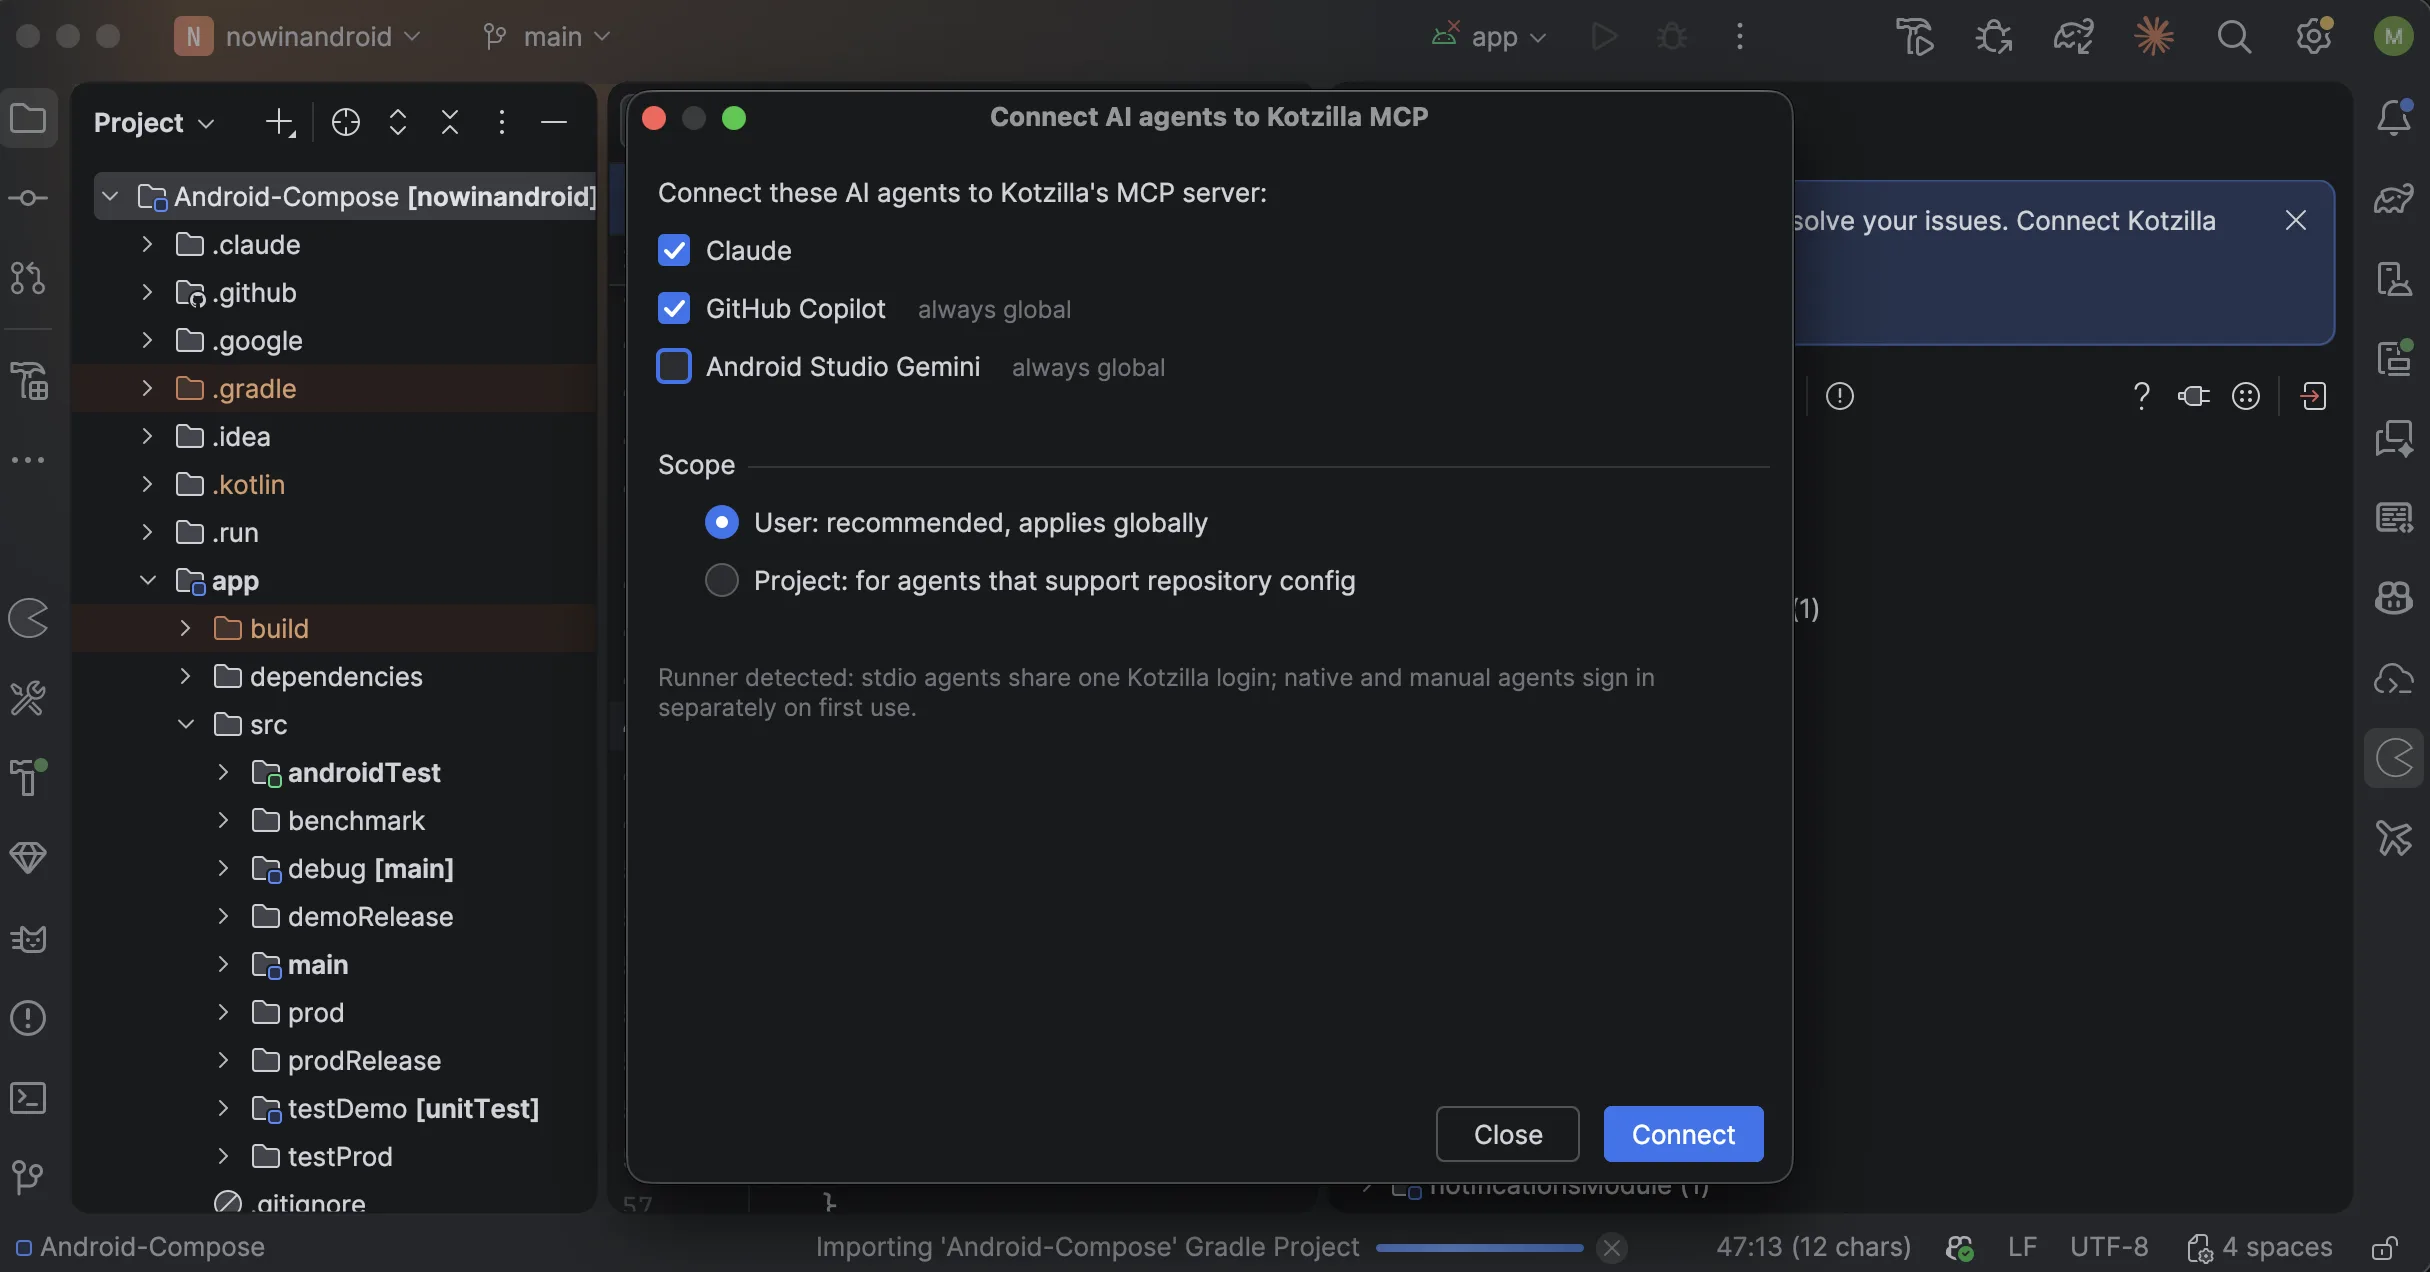Click the New File or Directory plus icon

tap(280, 122)
